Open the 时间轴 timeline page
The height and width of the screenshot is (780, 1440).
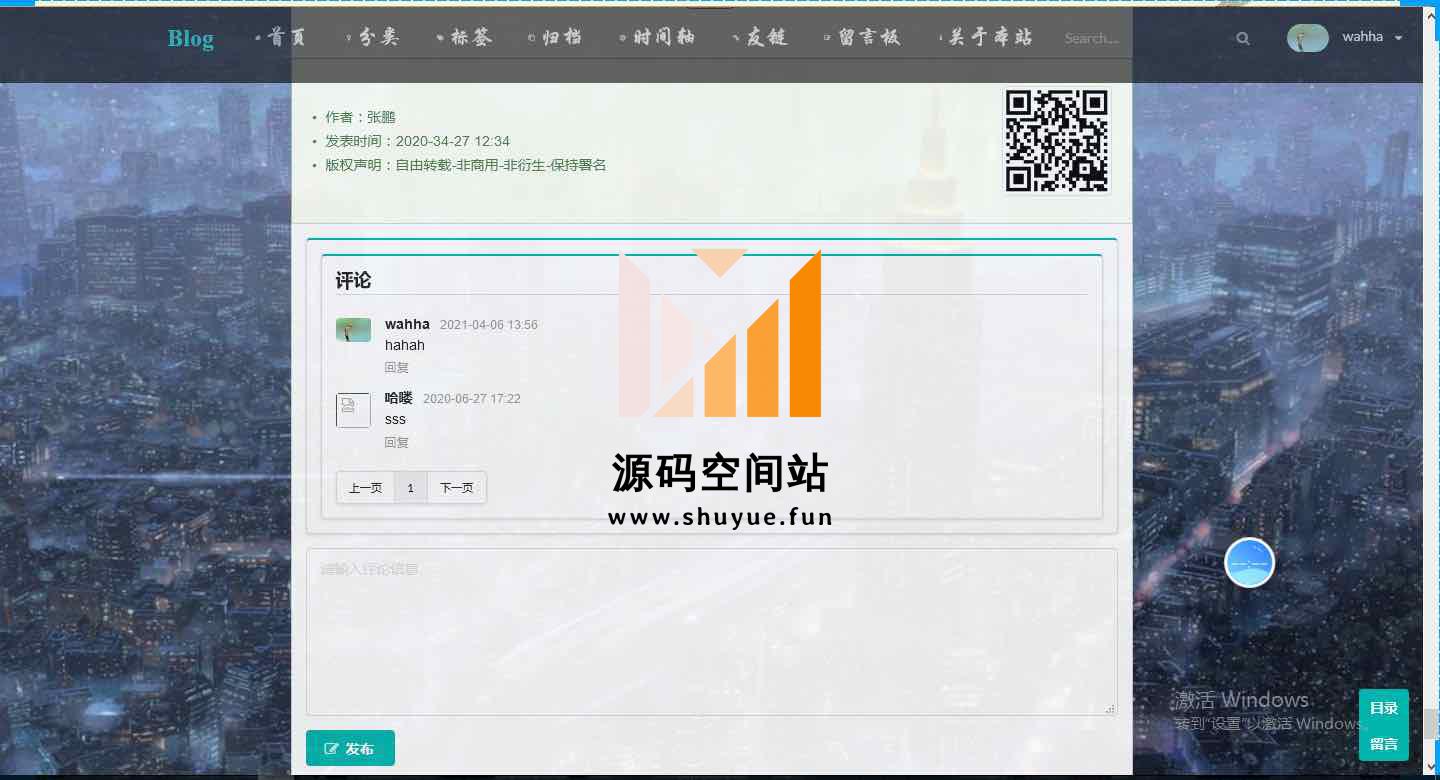(657, 37)
